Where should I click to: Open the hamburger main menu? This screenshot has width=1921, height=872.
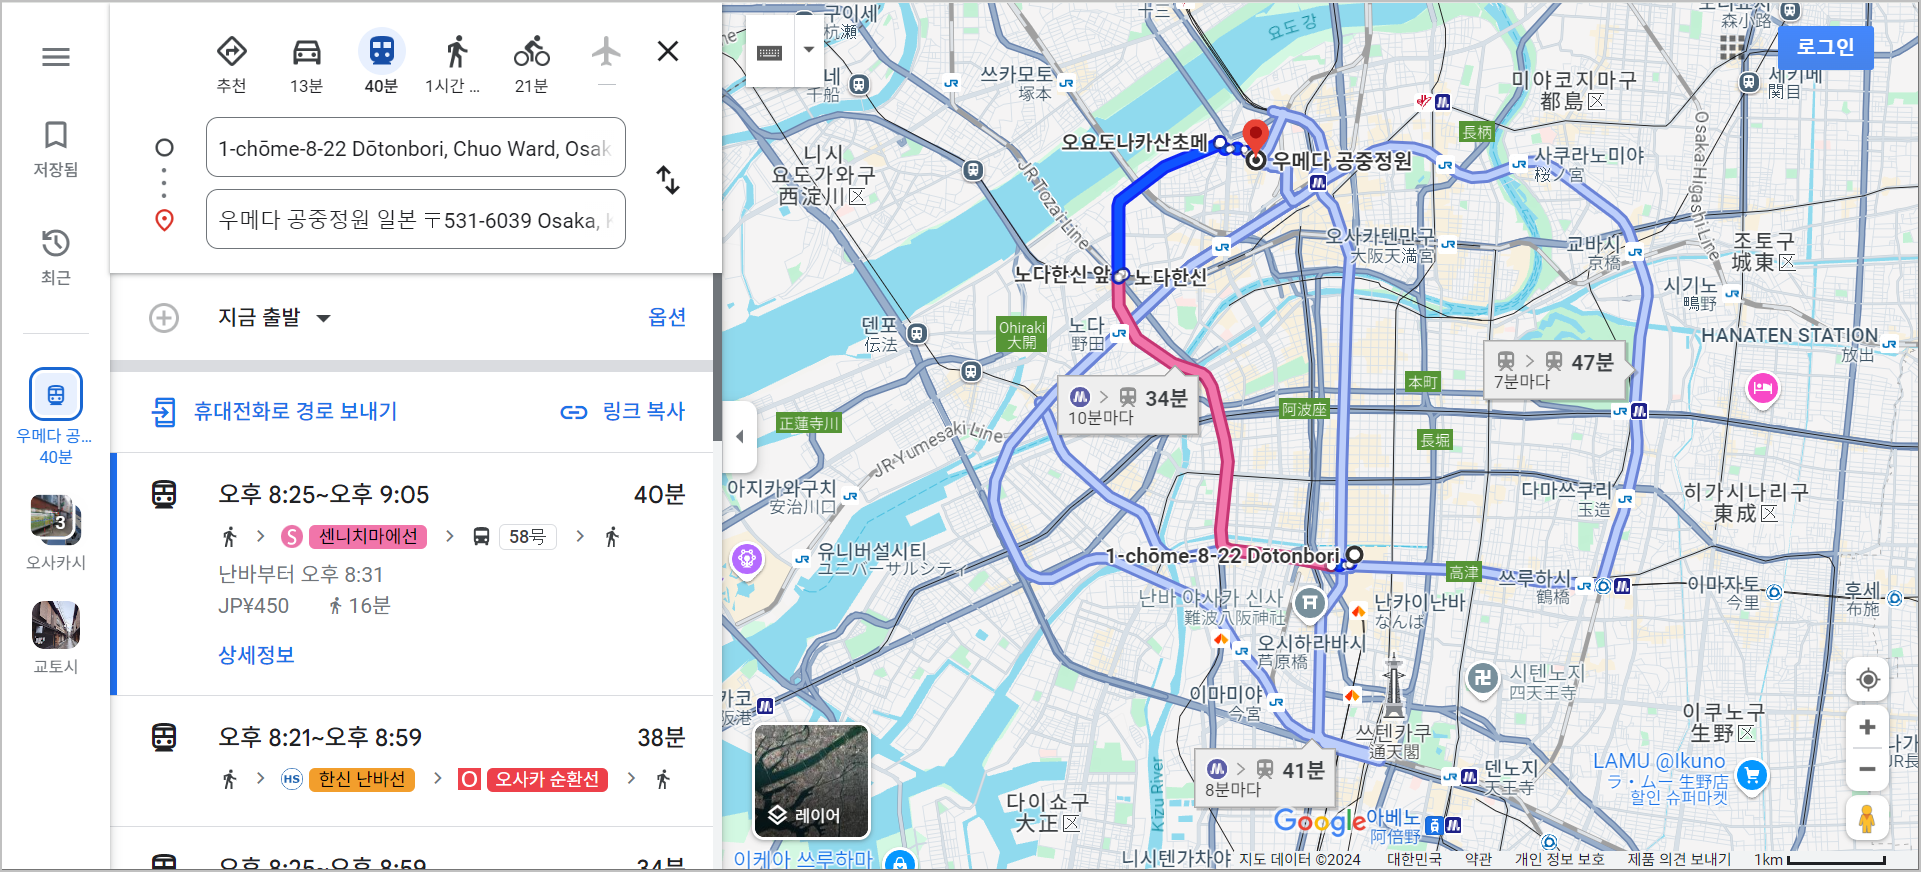(x=56, y=57)
